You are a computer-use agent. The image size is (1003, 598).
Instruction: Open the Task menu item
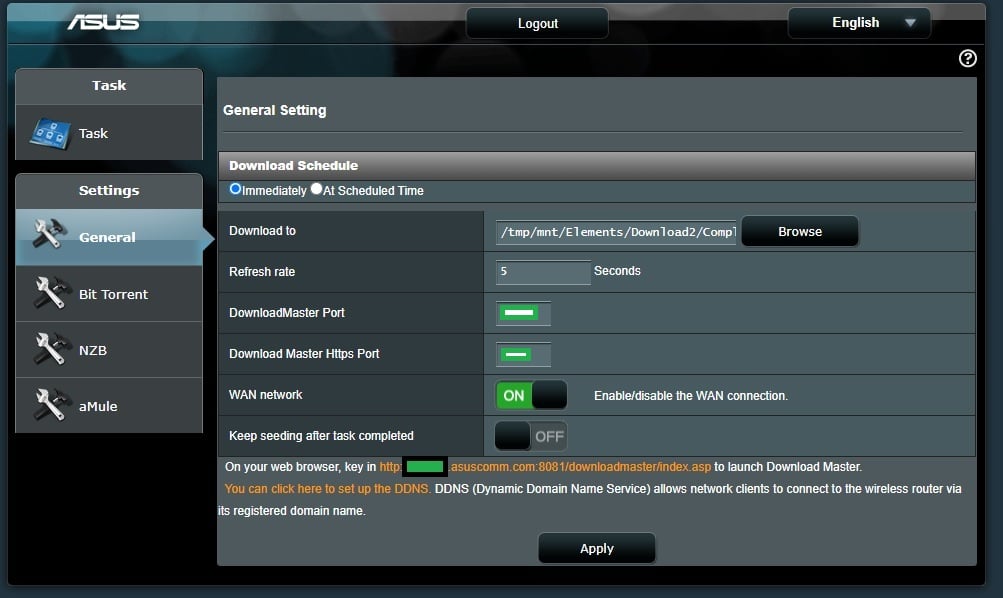tap(109, 133)
